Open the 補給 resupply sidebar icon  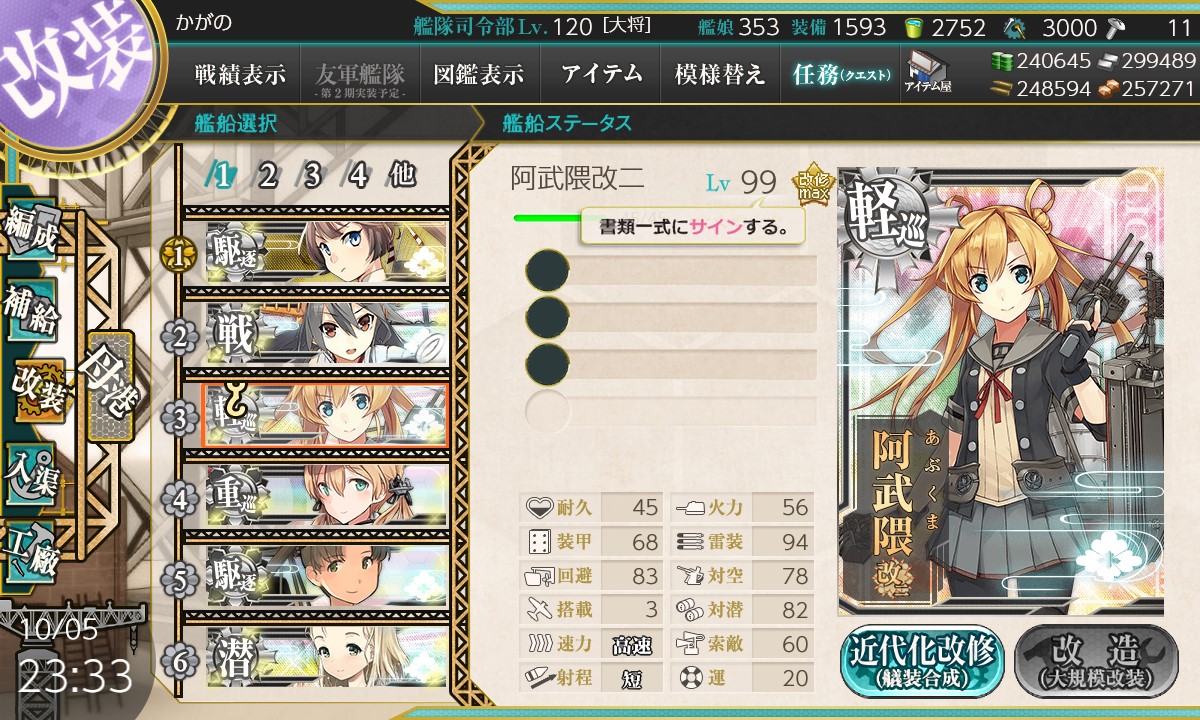30,308
